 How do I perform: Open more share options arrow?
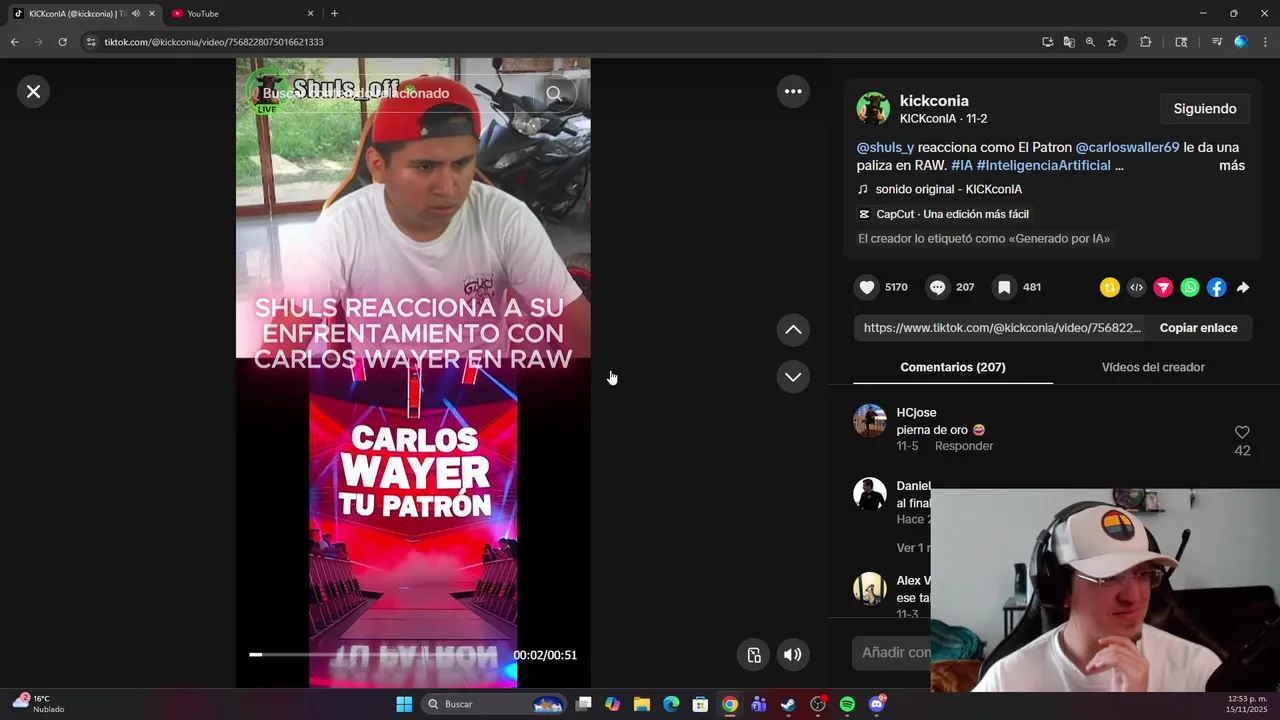1243,288
